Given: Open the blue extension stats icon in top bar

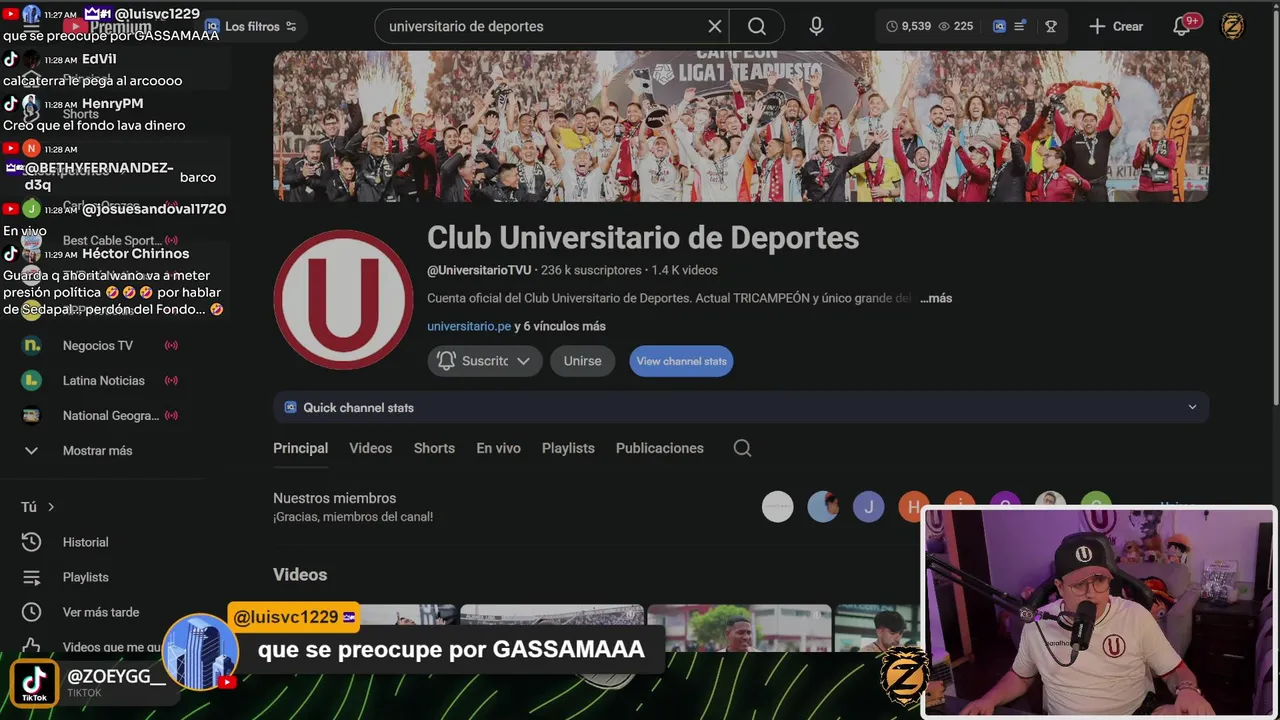Looking at the screenshot, I should click(999, 26).
